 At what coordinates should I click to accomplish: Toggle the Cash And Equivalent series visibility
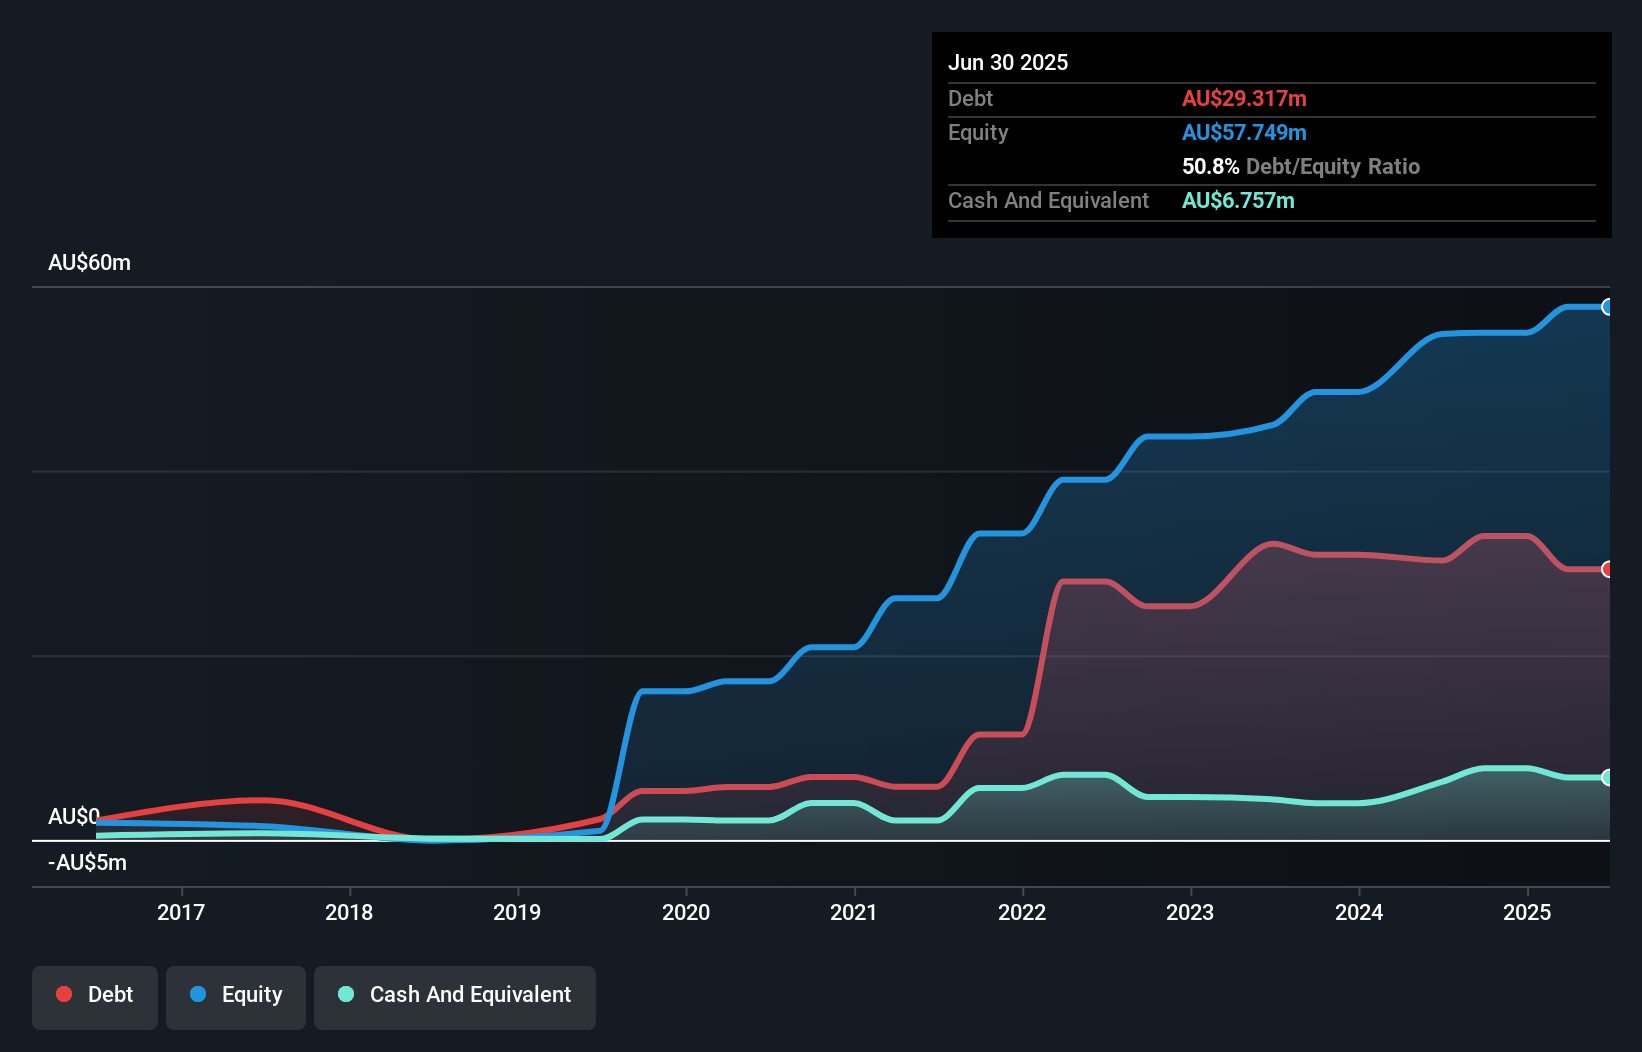[455, 995]
